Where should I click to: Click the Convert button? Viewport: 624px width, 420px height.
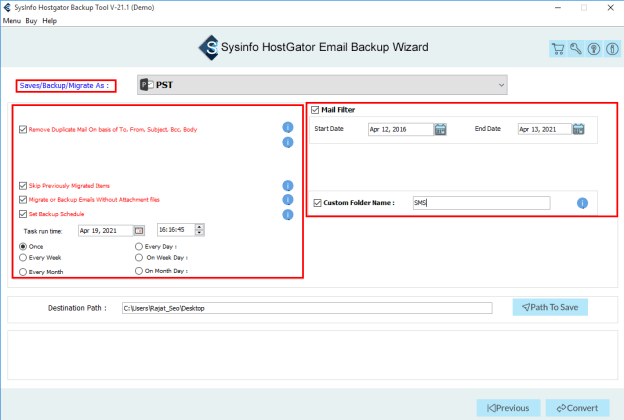click(x=577, y=408)
